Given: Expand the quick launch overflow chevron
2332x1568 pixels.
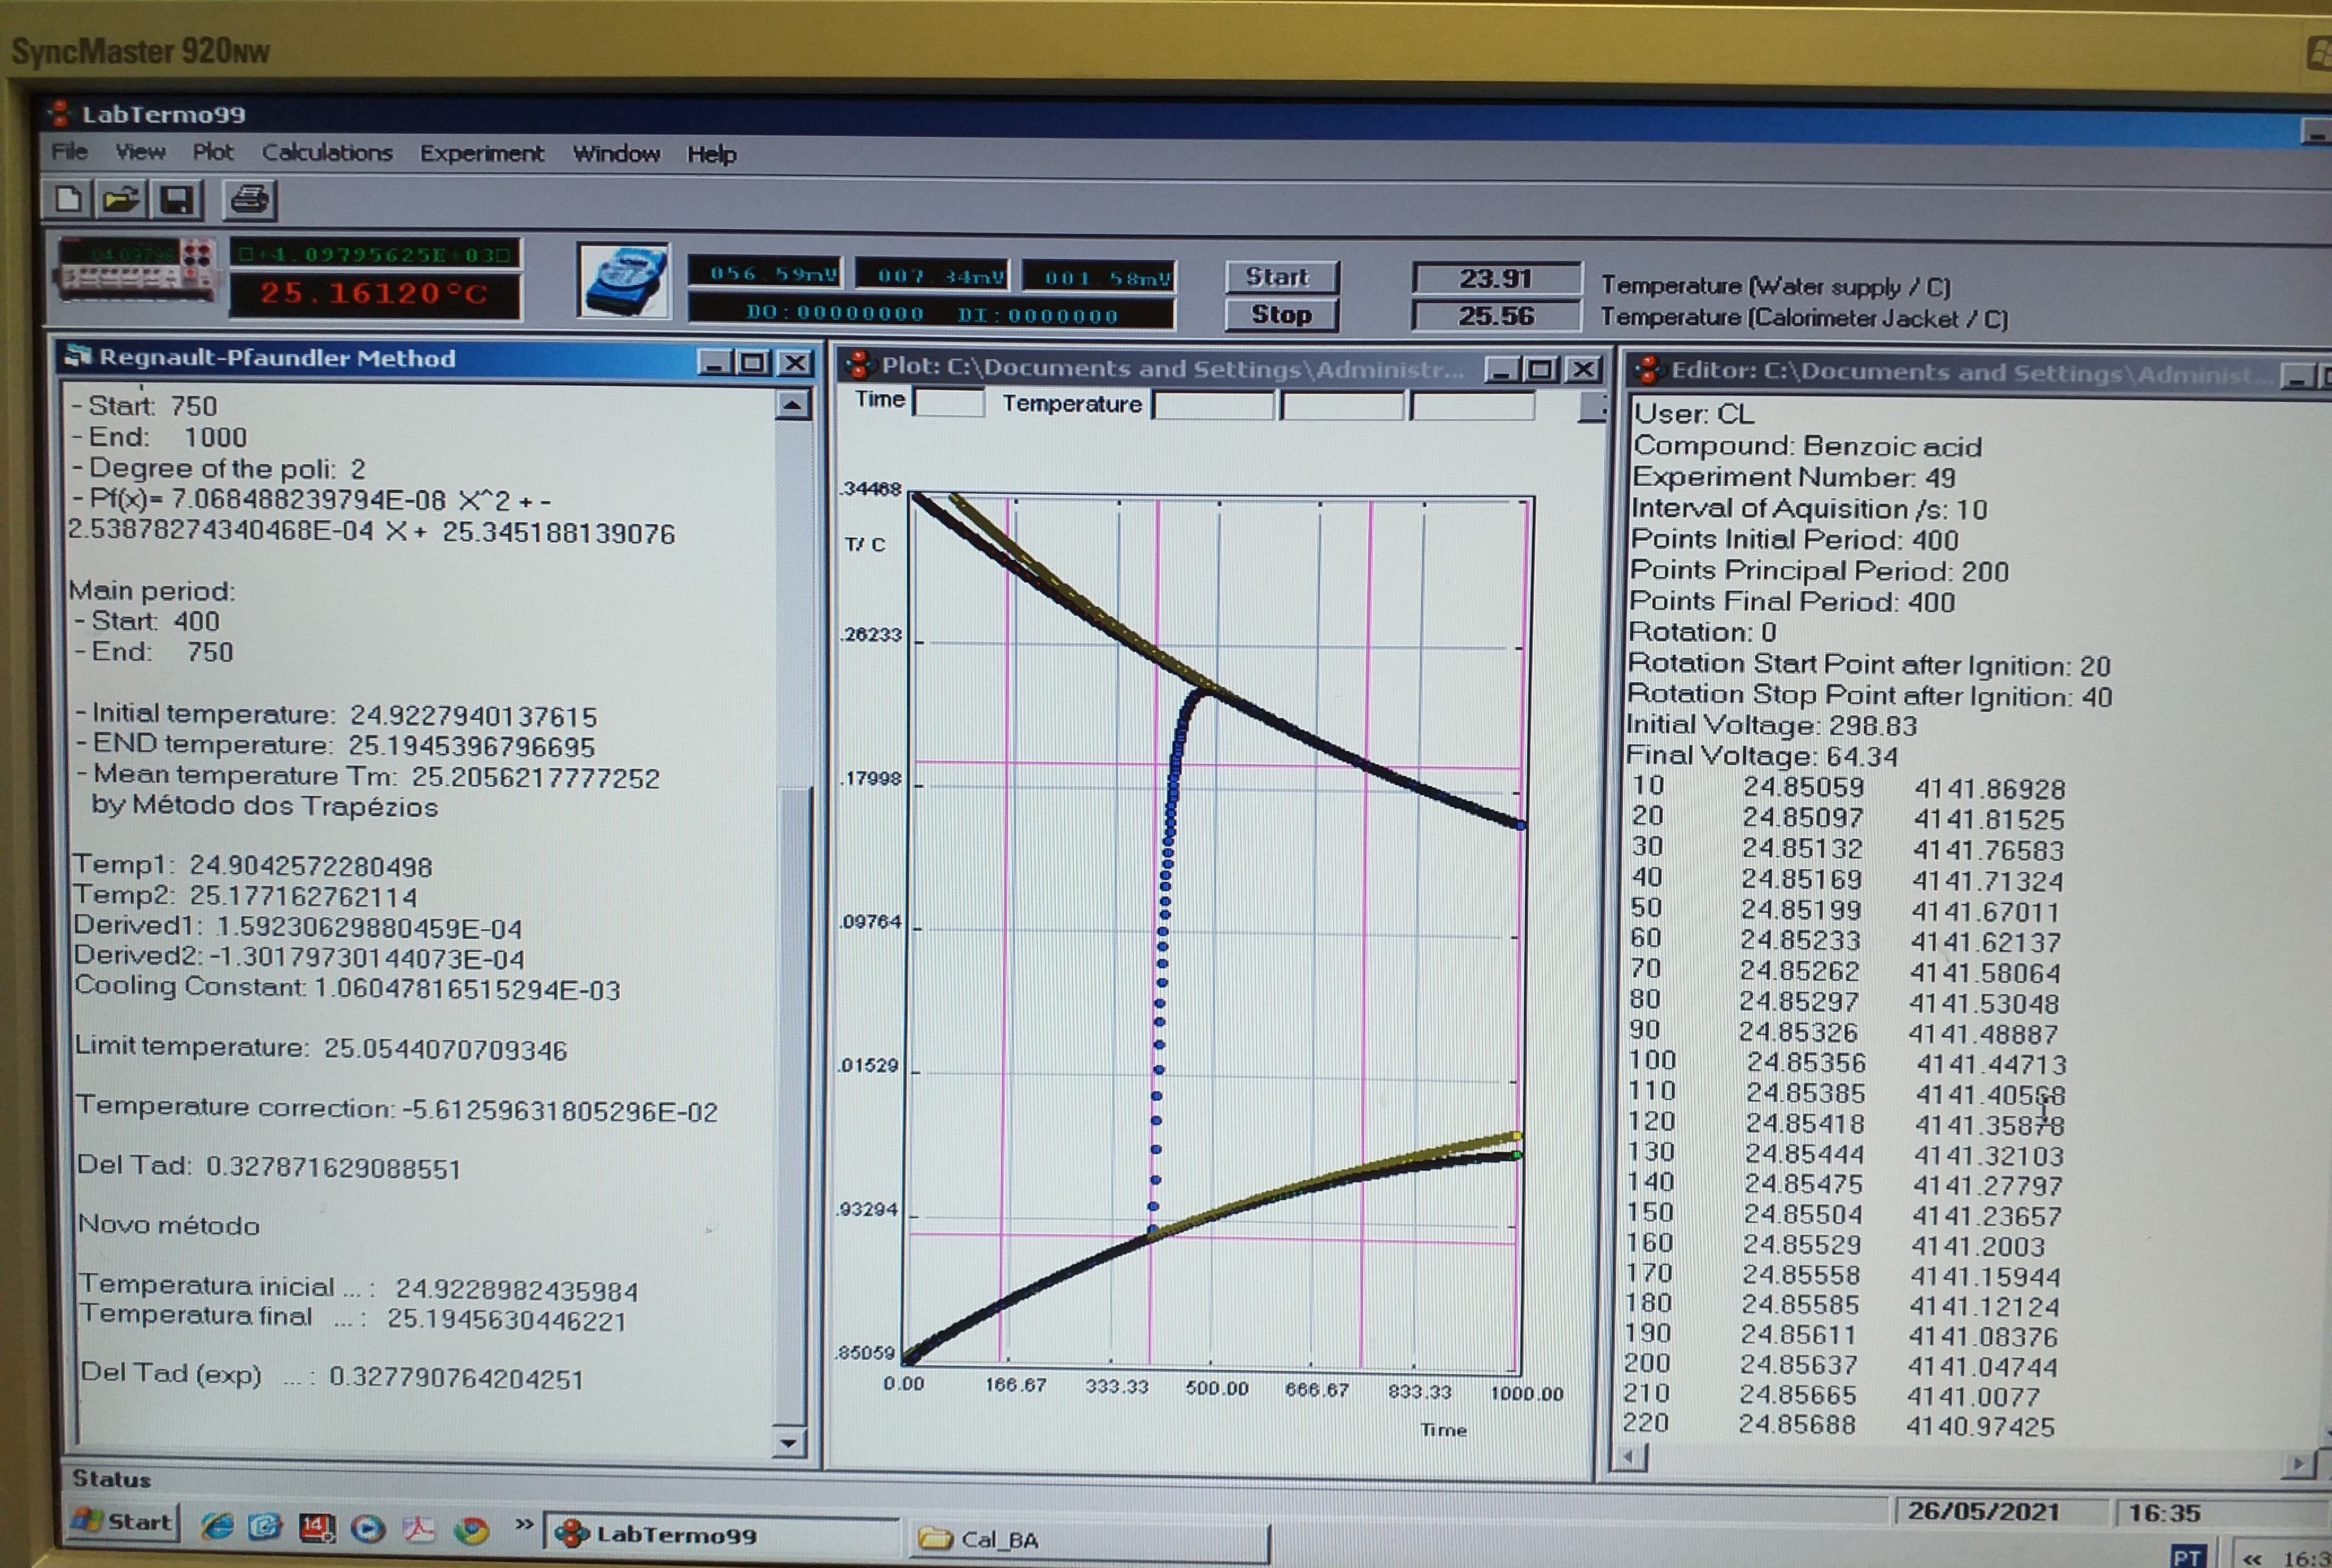Looking at the screenshot, I should coord(523,1524).
